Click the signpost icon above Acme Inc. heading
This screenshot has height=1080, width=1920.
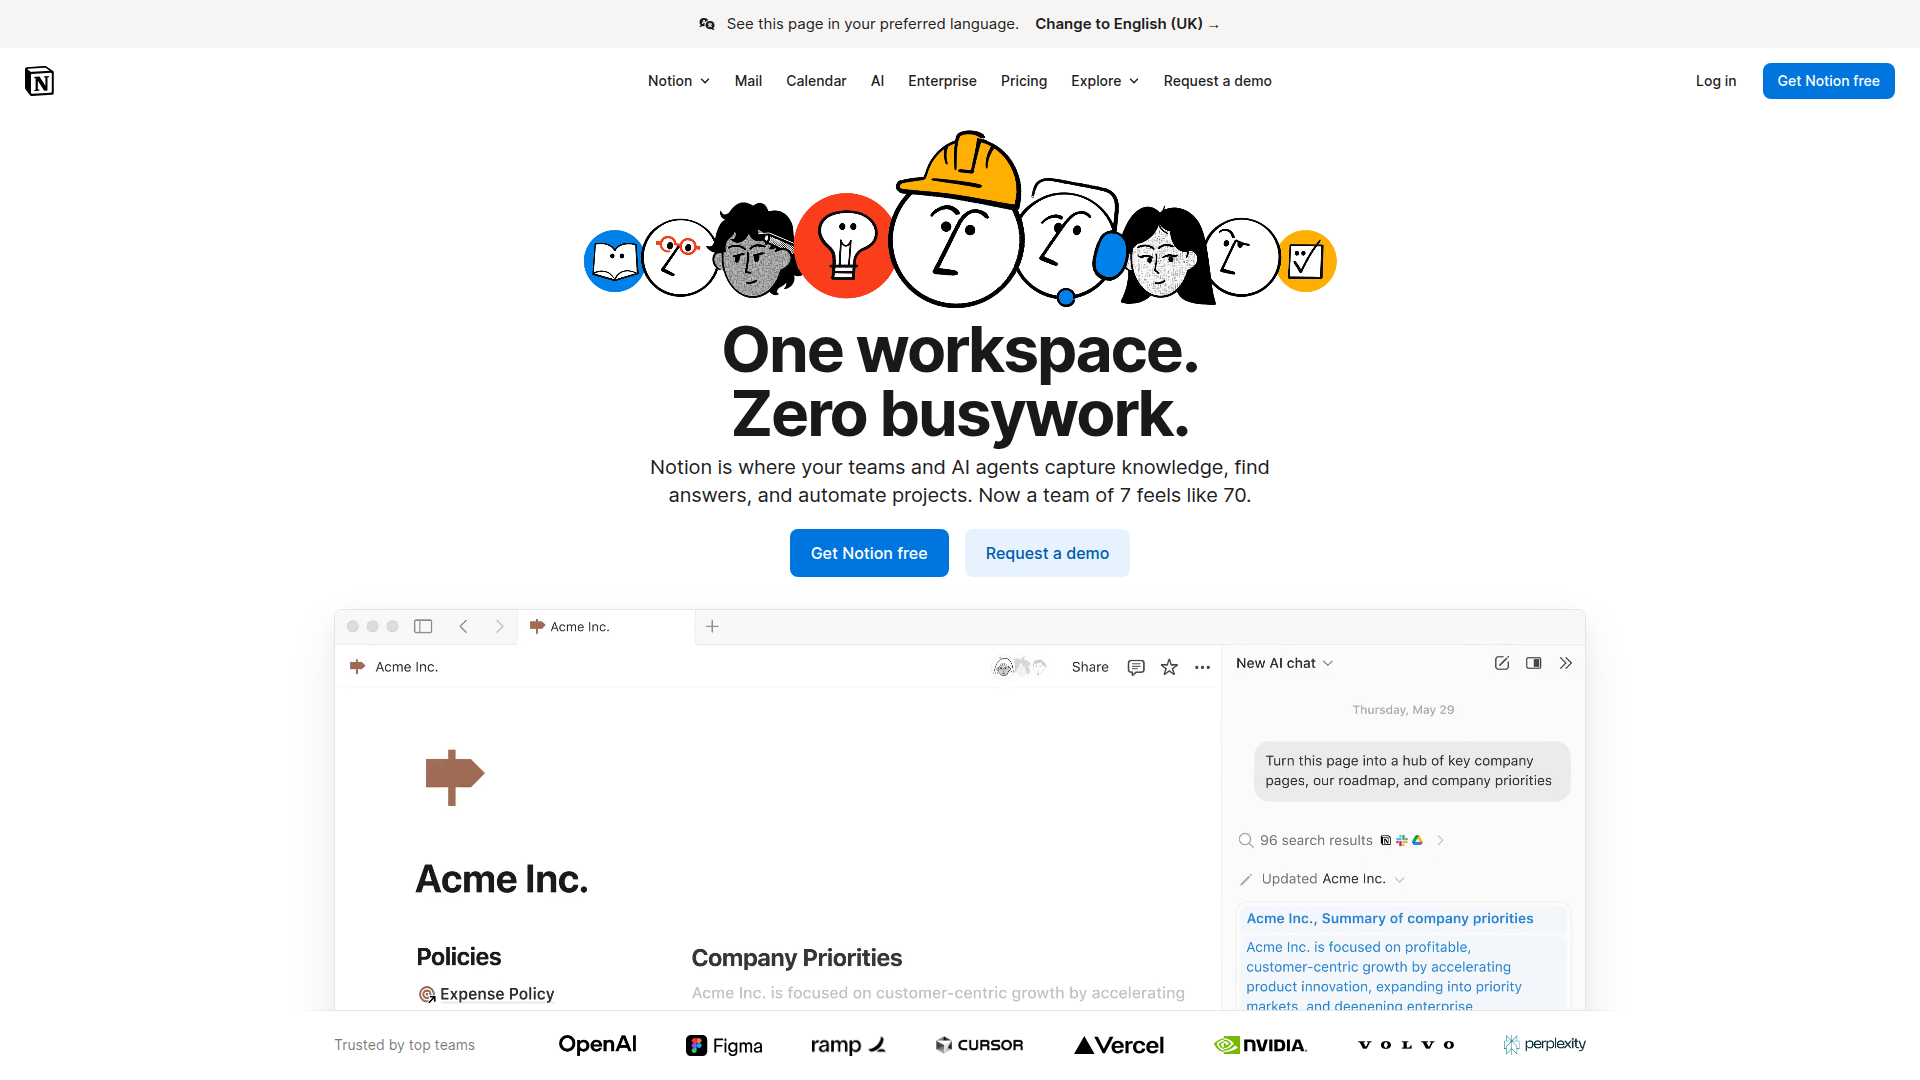454,777
